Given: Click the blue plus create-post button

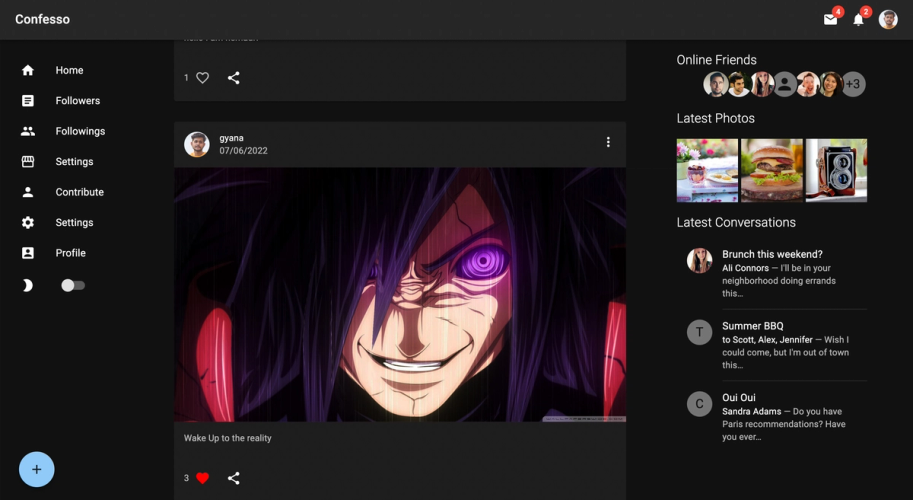Looking at the screenshot, I should coord(37,469).
